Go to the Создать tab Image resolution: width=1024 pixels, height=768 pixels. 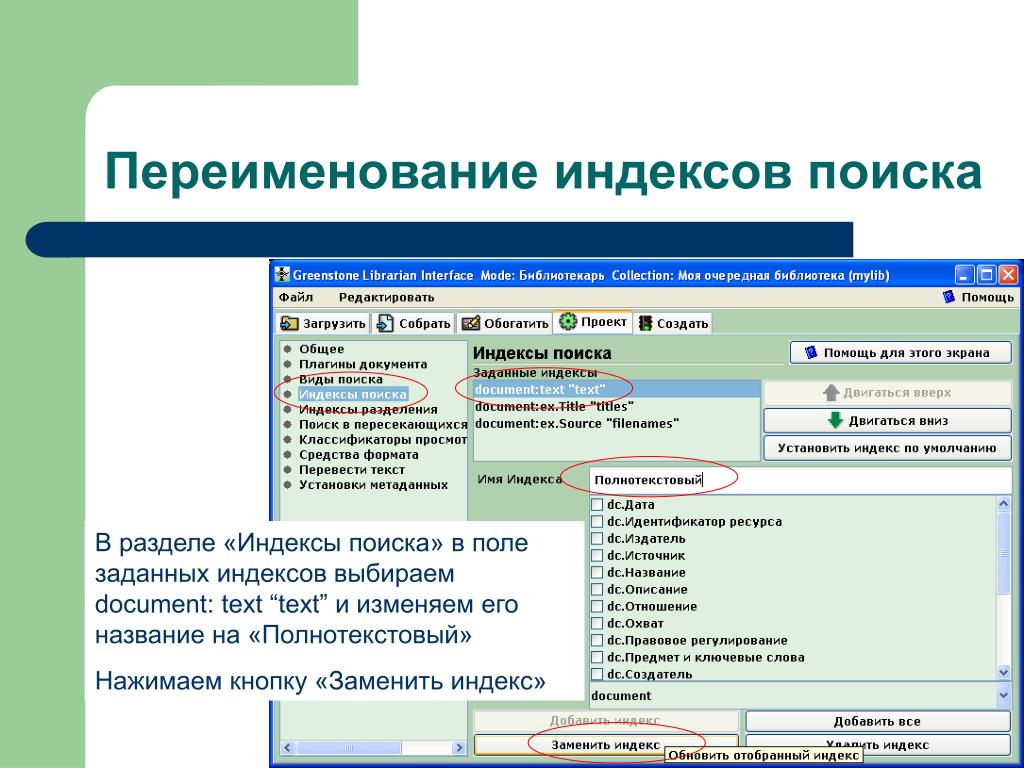coord(673,323)
